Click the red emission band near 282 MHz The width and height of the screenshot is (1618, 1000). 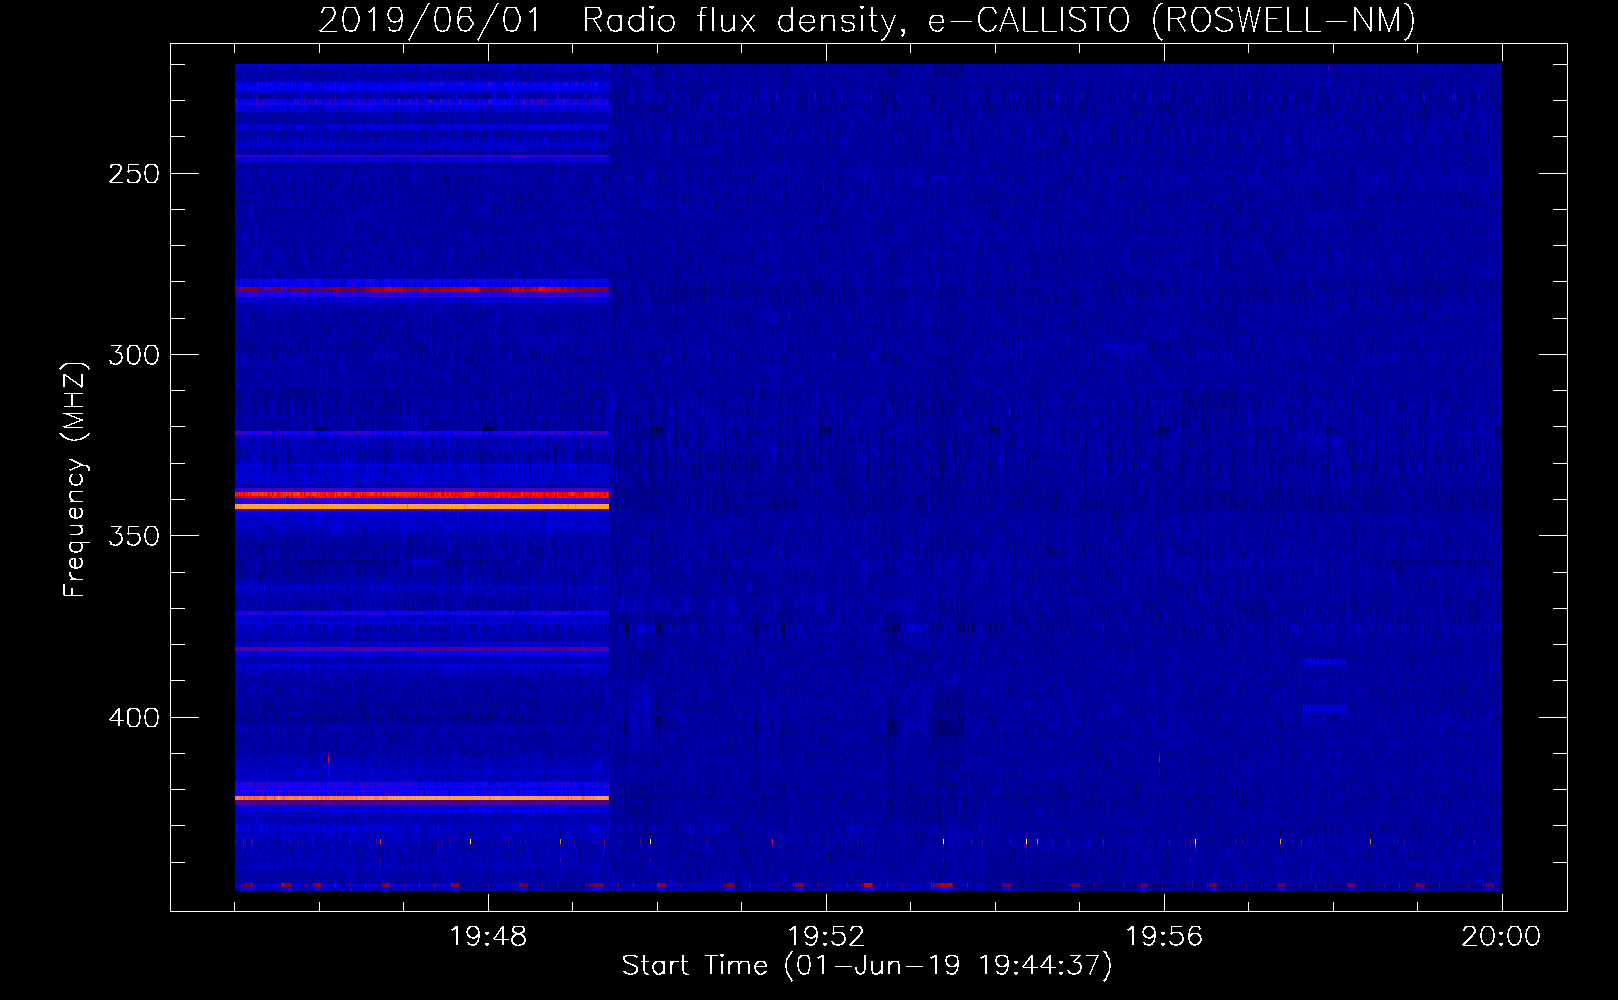pos(422,289)
